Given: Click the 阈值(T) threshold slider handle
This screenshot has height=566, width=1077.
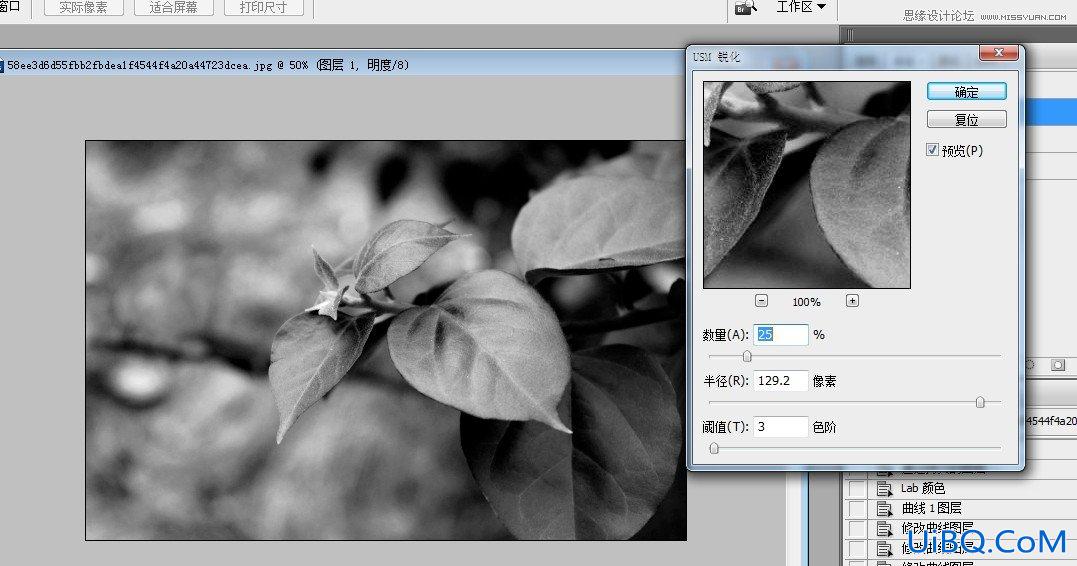Looking at the screenshot, I should 714,449.
